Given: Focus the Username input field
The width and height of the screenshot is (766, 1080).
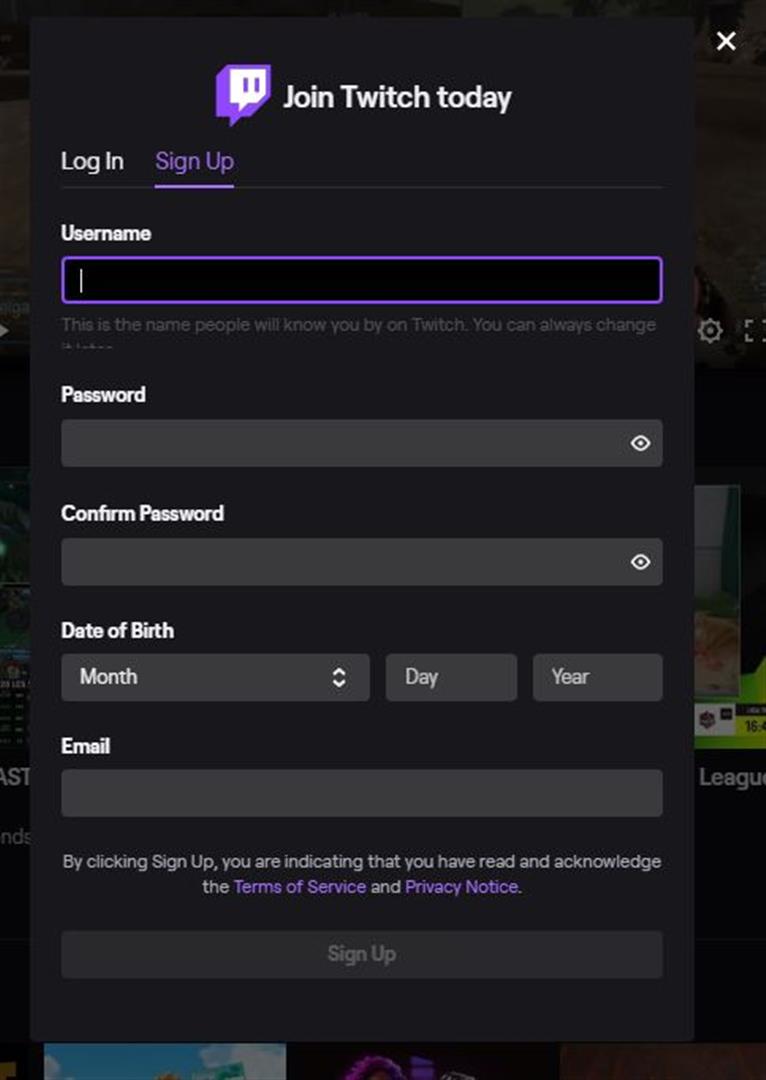Looking at the screenshot, I should 362,280.
